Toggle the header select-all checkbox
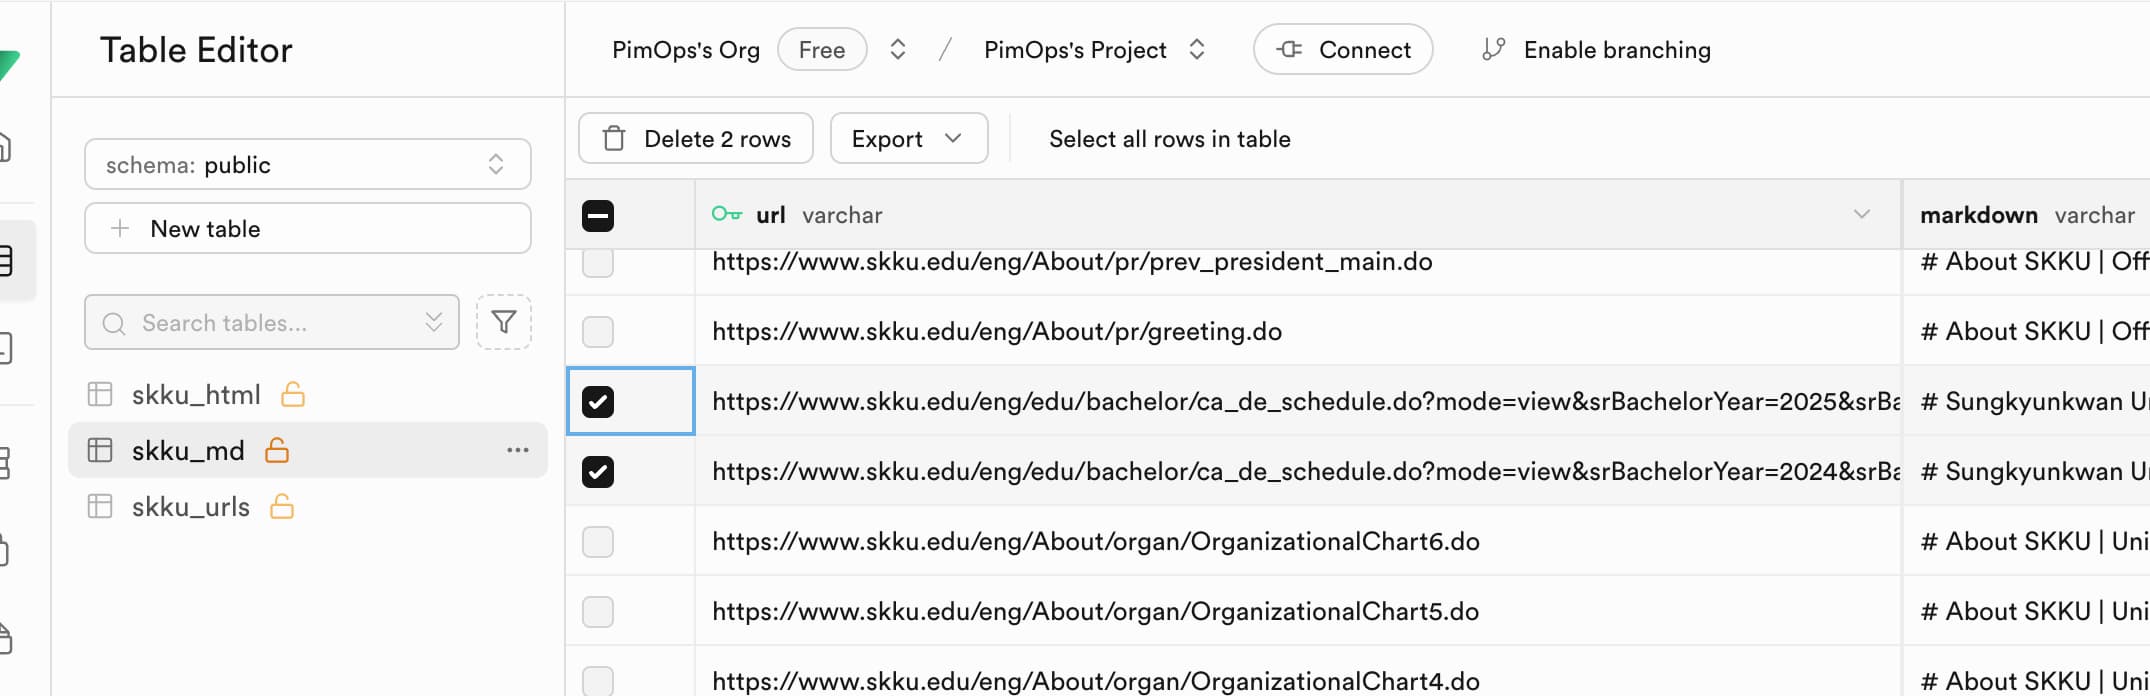The width and height of the screenshot is (2150, 696). click(x=598, y=216)
